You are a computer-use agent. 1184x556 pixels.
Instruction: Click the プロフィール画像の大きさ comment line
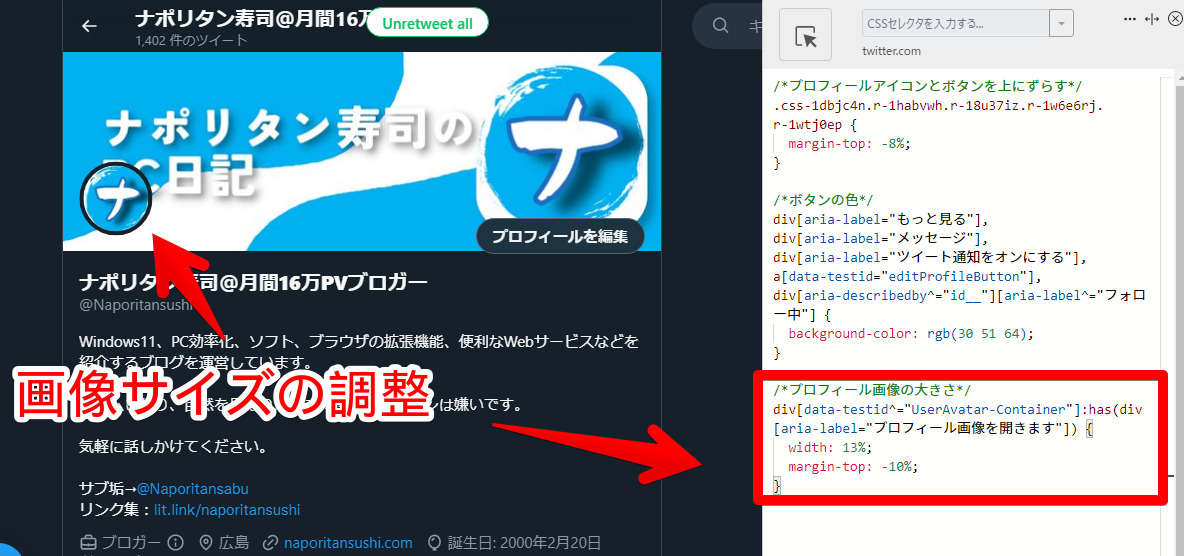pos(871,391)
